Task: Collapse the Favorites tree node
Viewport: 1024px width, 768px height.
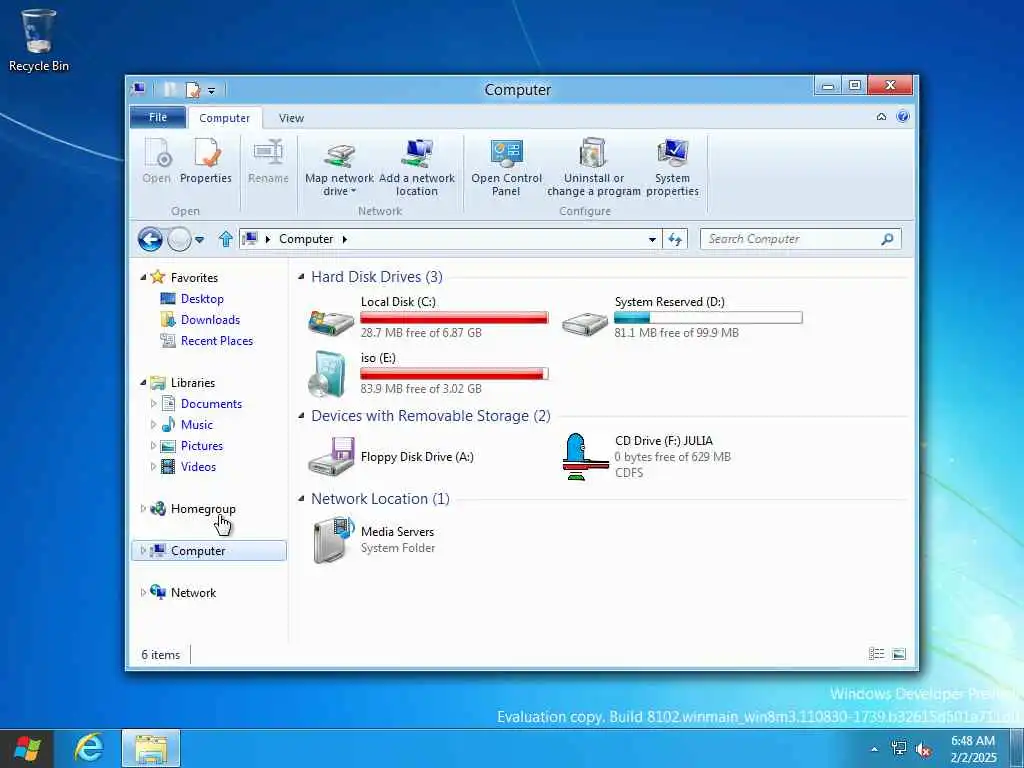Action: tap(144, 277)
